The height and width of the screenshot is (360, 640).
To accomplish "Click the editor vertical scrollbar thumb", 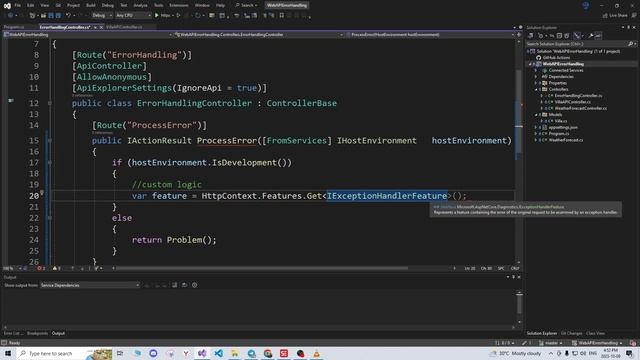I will (519, 112).
